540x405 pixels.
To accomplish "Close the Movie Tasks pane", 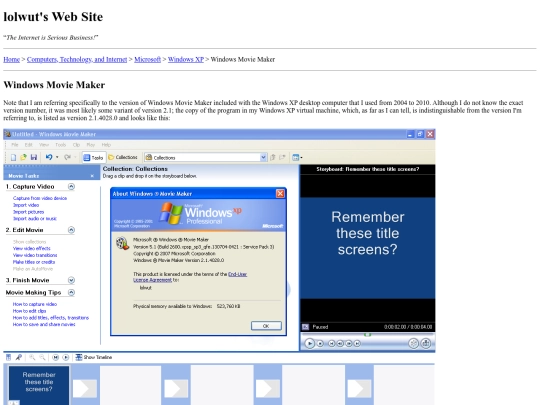I will (92, 176).
